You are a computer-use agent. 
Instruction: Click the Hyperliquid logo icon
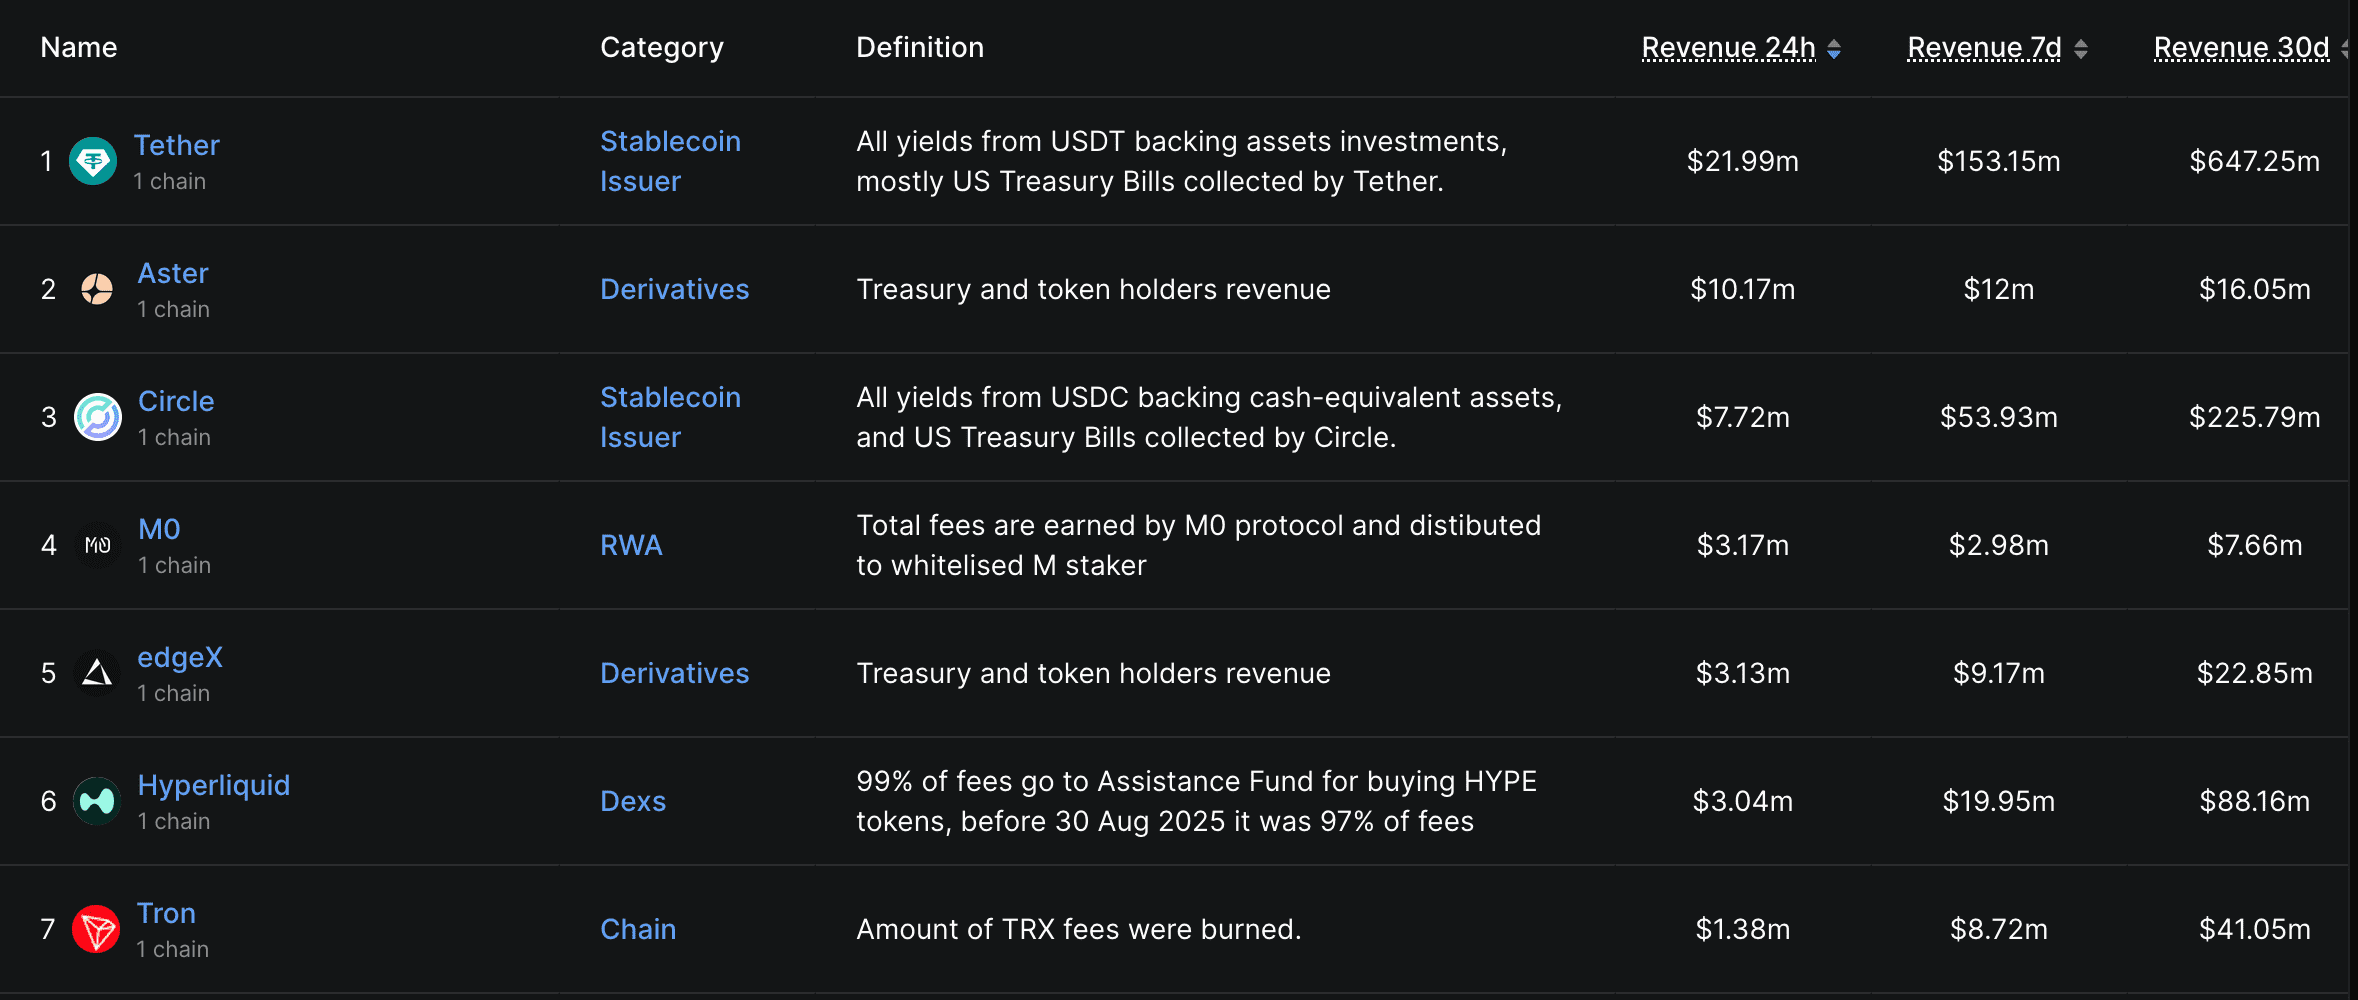pyautogui.click(x=97, y=801)
